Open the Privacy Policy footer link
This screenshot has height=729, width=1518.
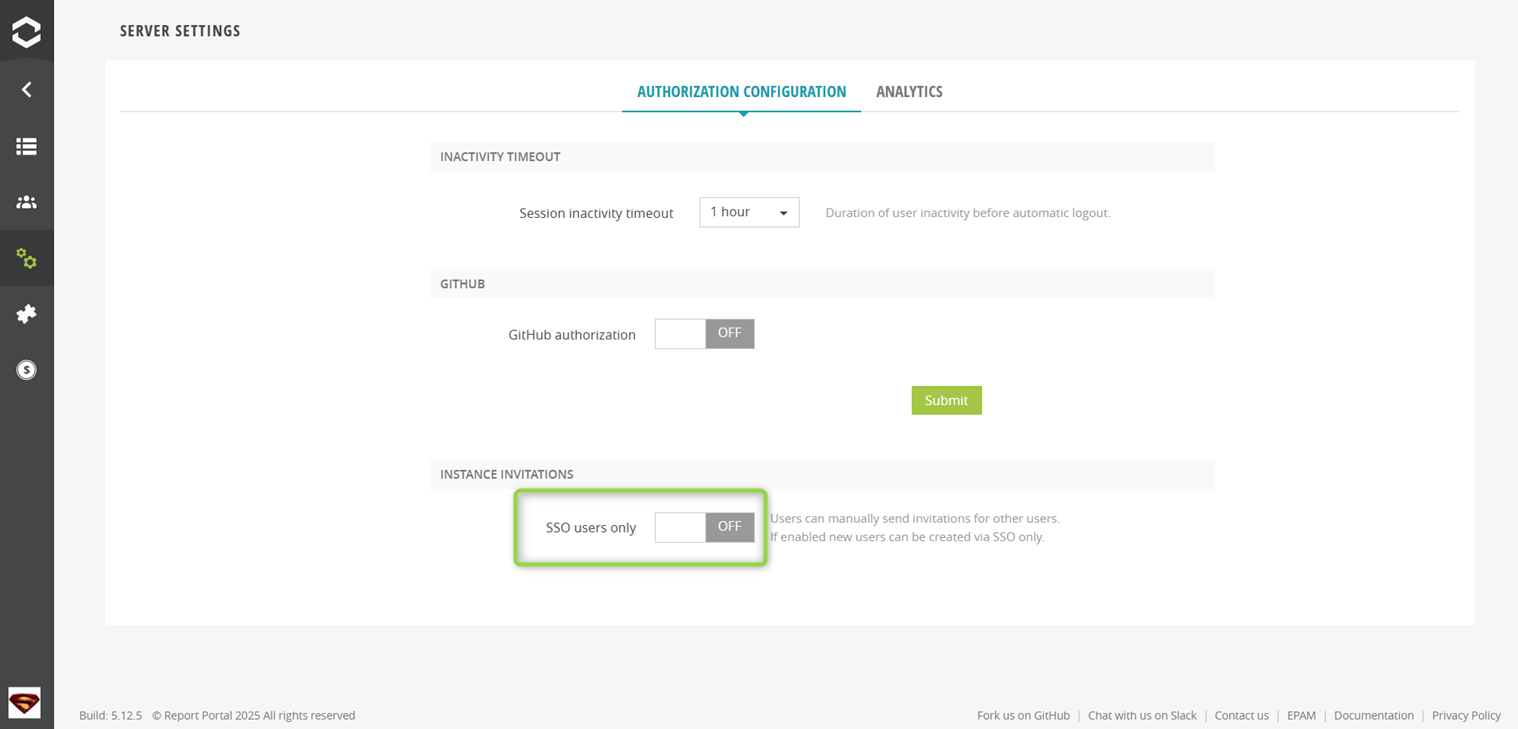1466,715
